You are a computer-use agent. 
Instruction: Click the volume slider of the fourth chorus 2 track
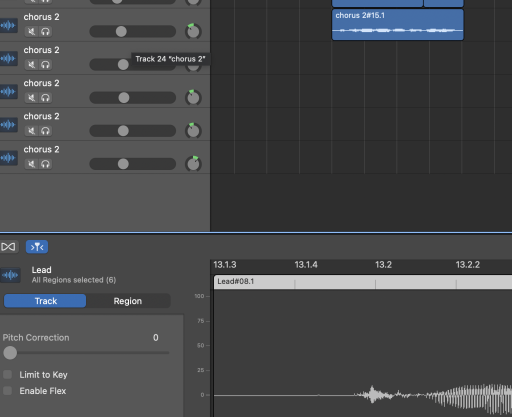click(x=133, y=131)
